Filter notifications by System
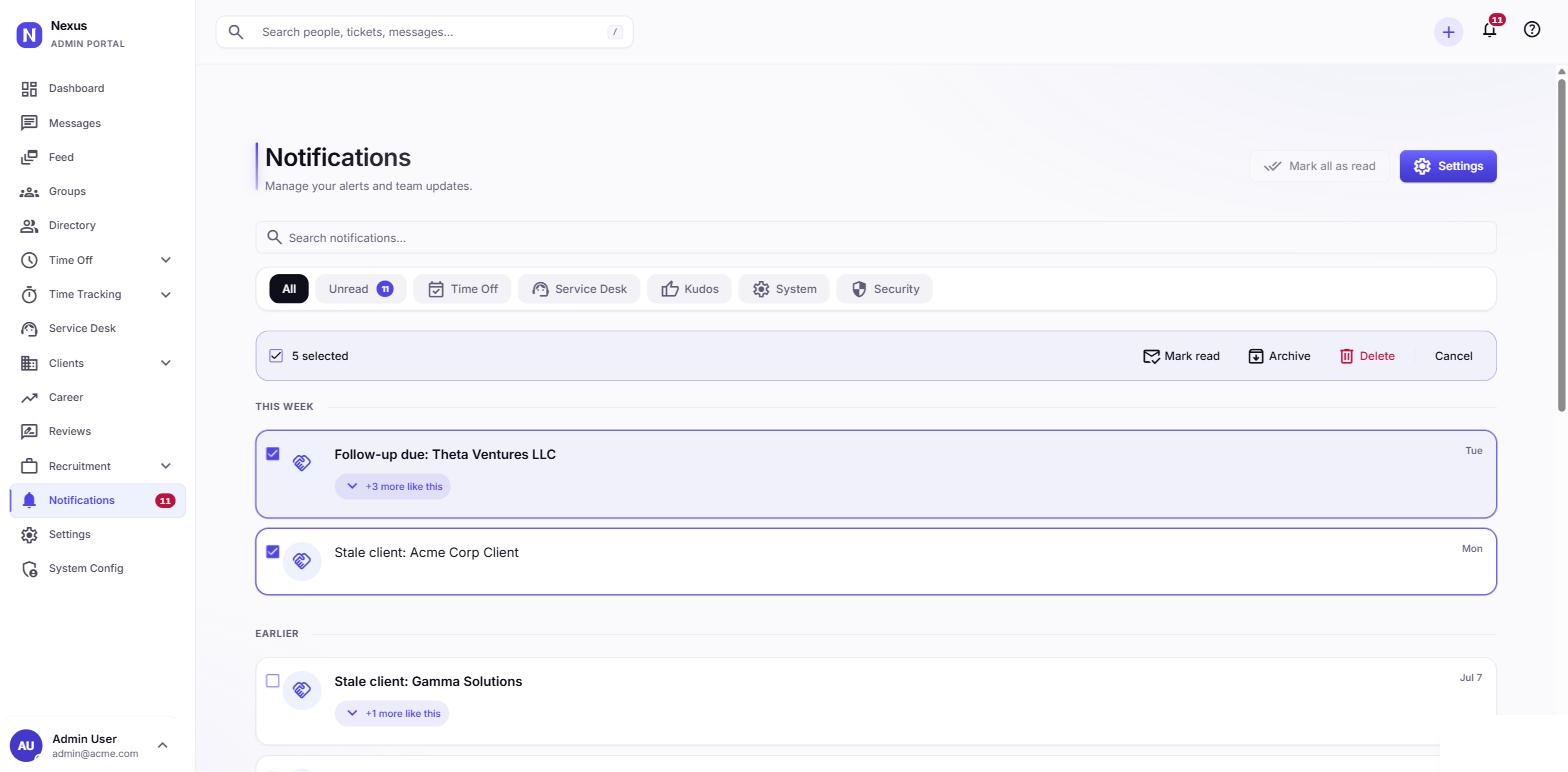Screen dimensions: 1568x772 coord(784,289)
